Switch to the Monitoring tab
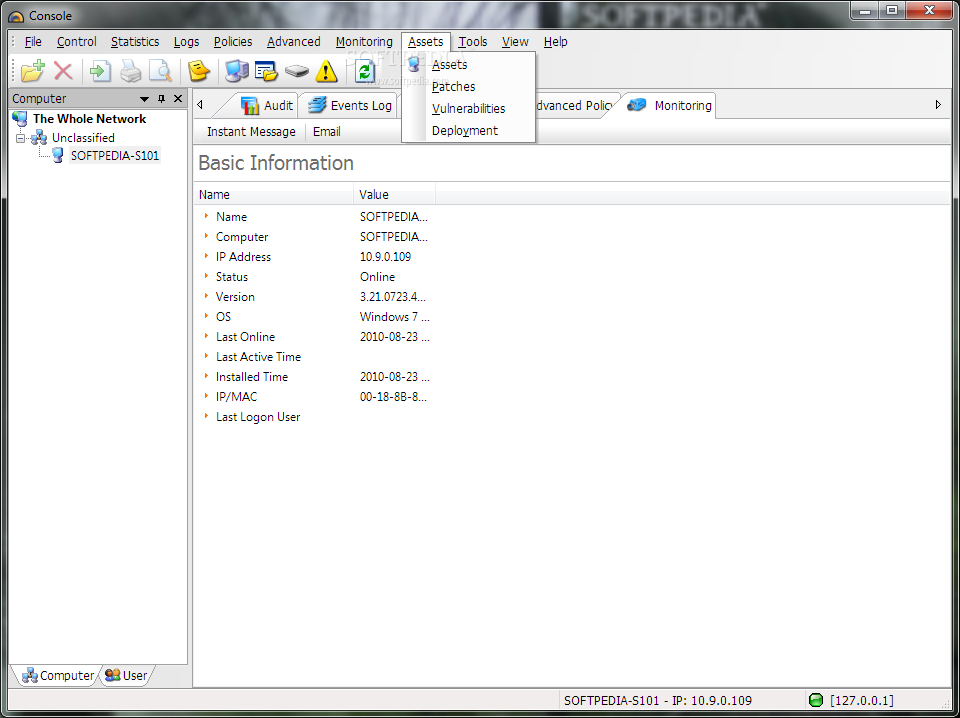960x718 pixels. point(670,105)
